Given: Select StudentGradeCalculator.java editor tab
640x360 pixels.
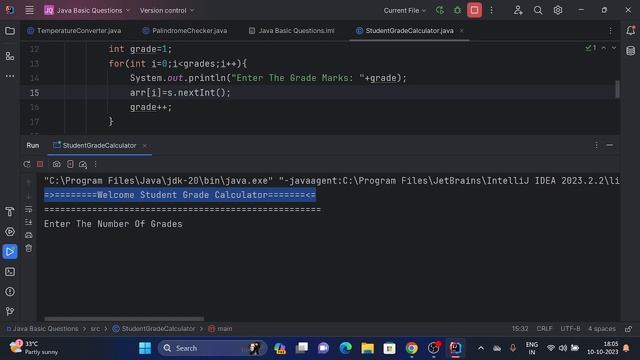Looking at the screenshot, I should (x=409, y=31).
